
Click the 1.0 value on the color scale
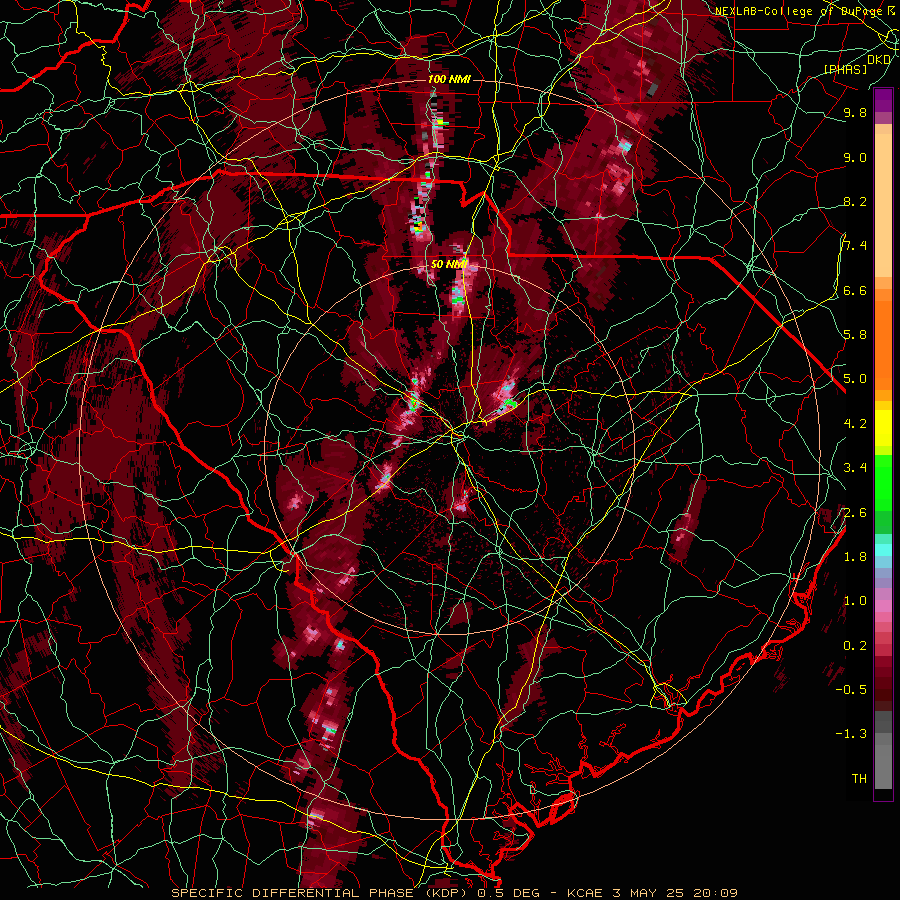click(855, 601)
